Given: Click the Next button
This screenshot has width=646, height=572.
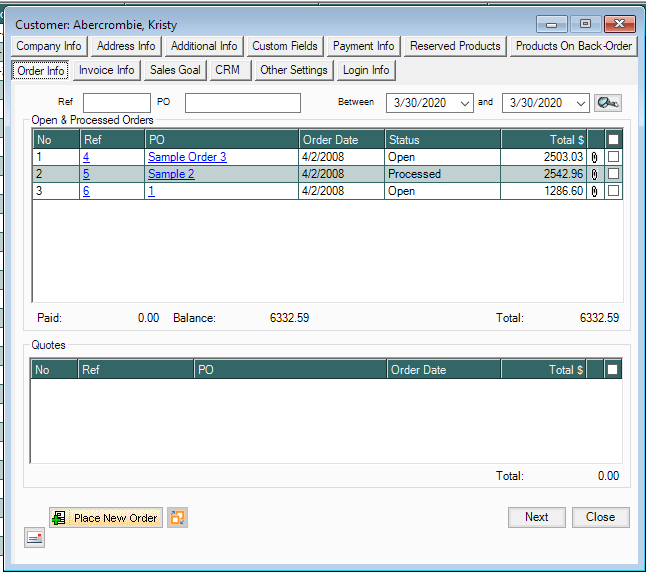Looking at the screenshot, I should tap(536, 517).
